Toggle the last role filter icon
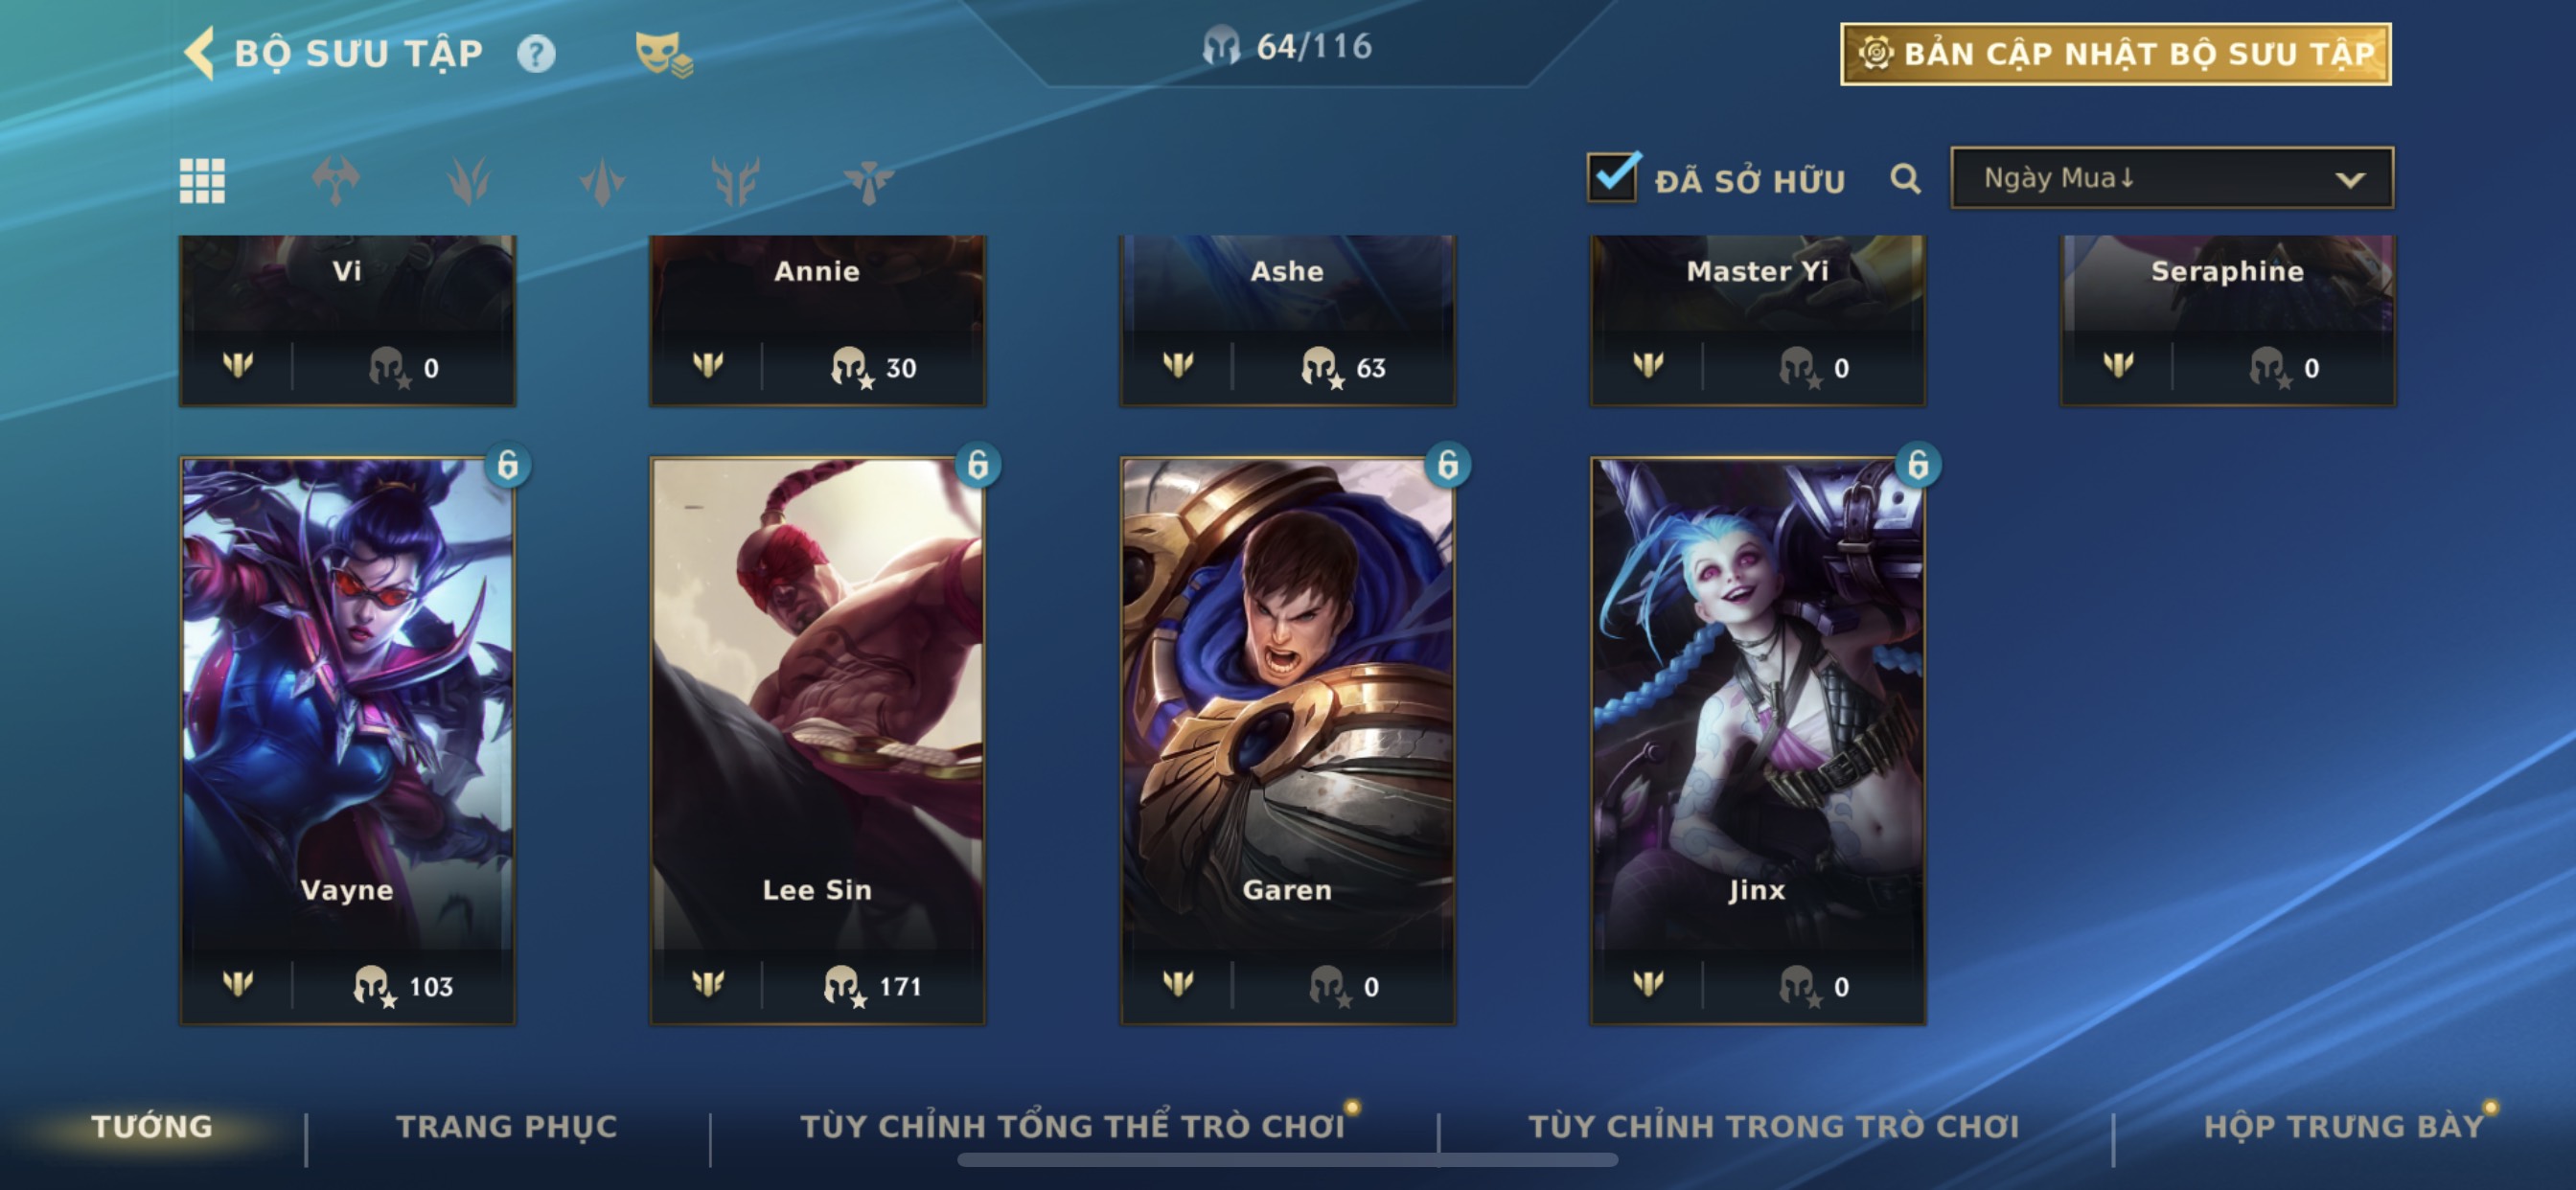The image size is (2576, 1190). pyautogui.click(x=868, y=181)
